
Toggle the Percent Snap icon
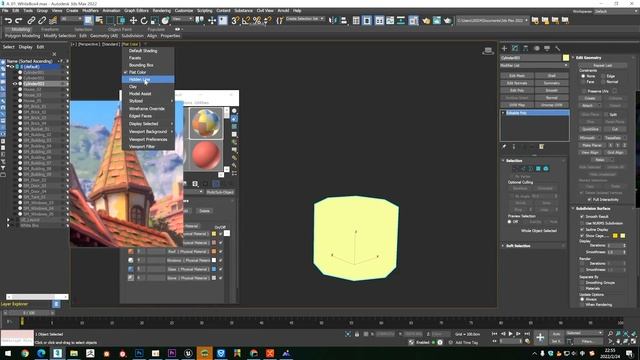pos(257,20)
